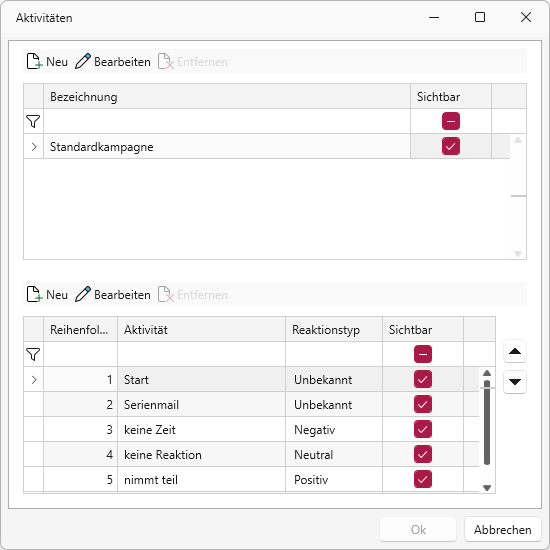Click Neu icon in lower activities toolbar
The height and width of the screenshot is (550, 550).
[x=34, y=294]
